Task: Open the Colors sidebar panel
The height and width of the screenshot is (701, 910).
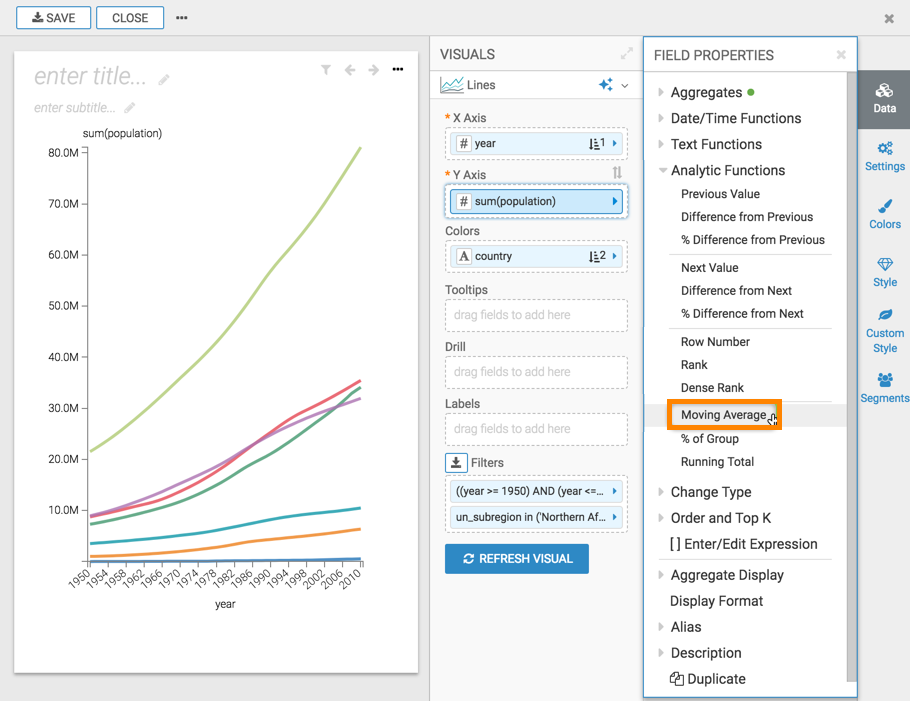Action: (x=884, y=213)
